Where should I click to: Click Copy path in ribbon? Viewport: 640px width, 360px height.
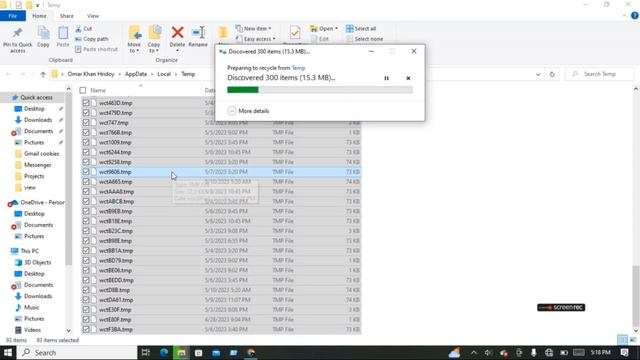(92, 39)
